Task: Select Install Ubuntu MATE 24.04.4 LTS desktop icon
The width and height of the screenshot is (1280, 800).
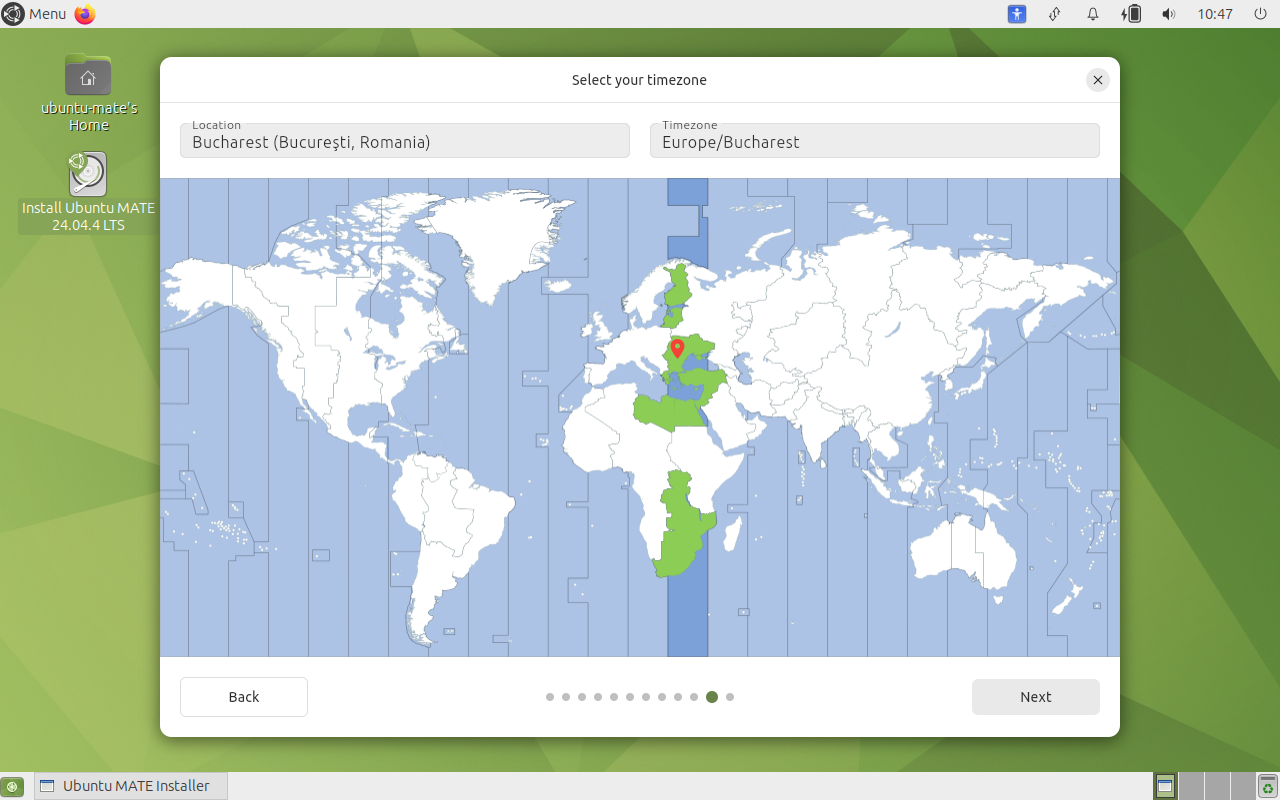Action: pos(88,192)
